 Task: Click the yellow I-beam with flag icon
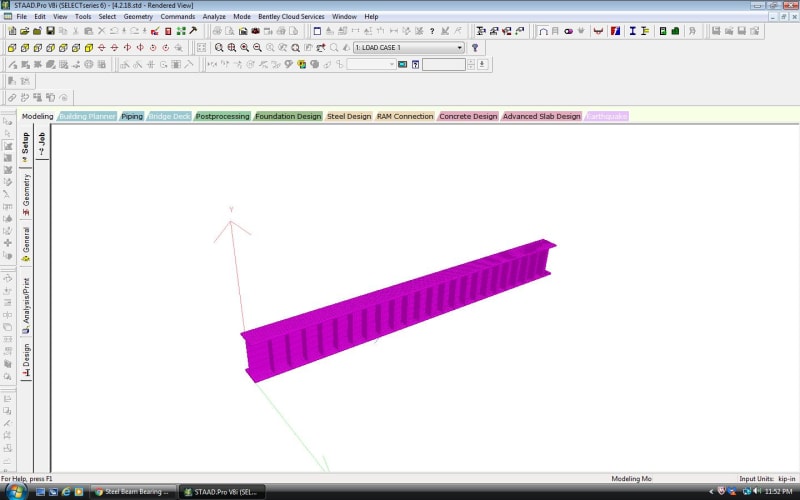[x=645, y=31]
